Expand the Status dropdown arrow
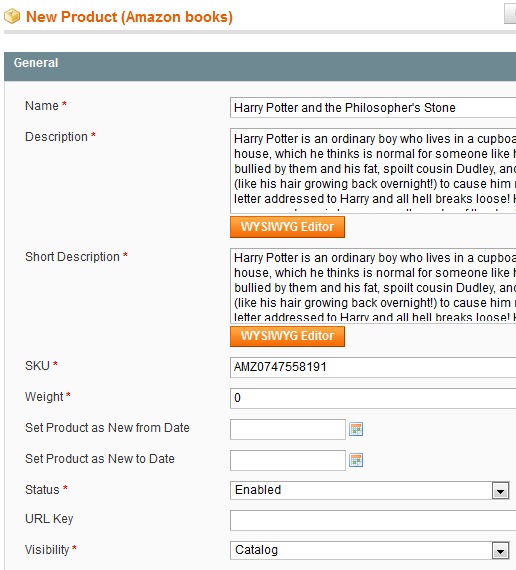 coord(500,491)
